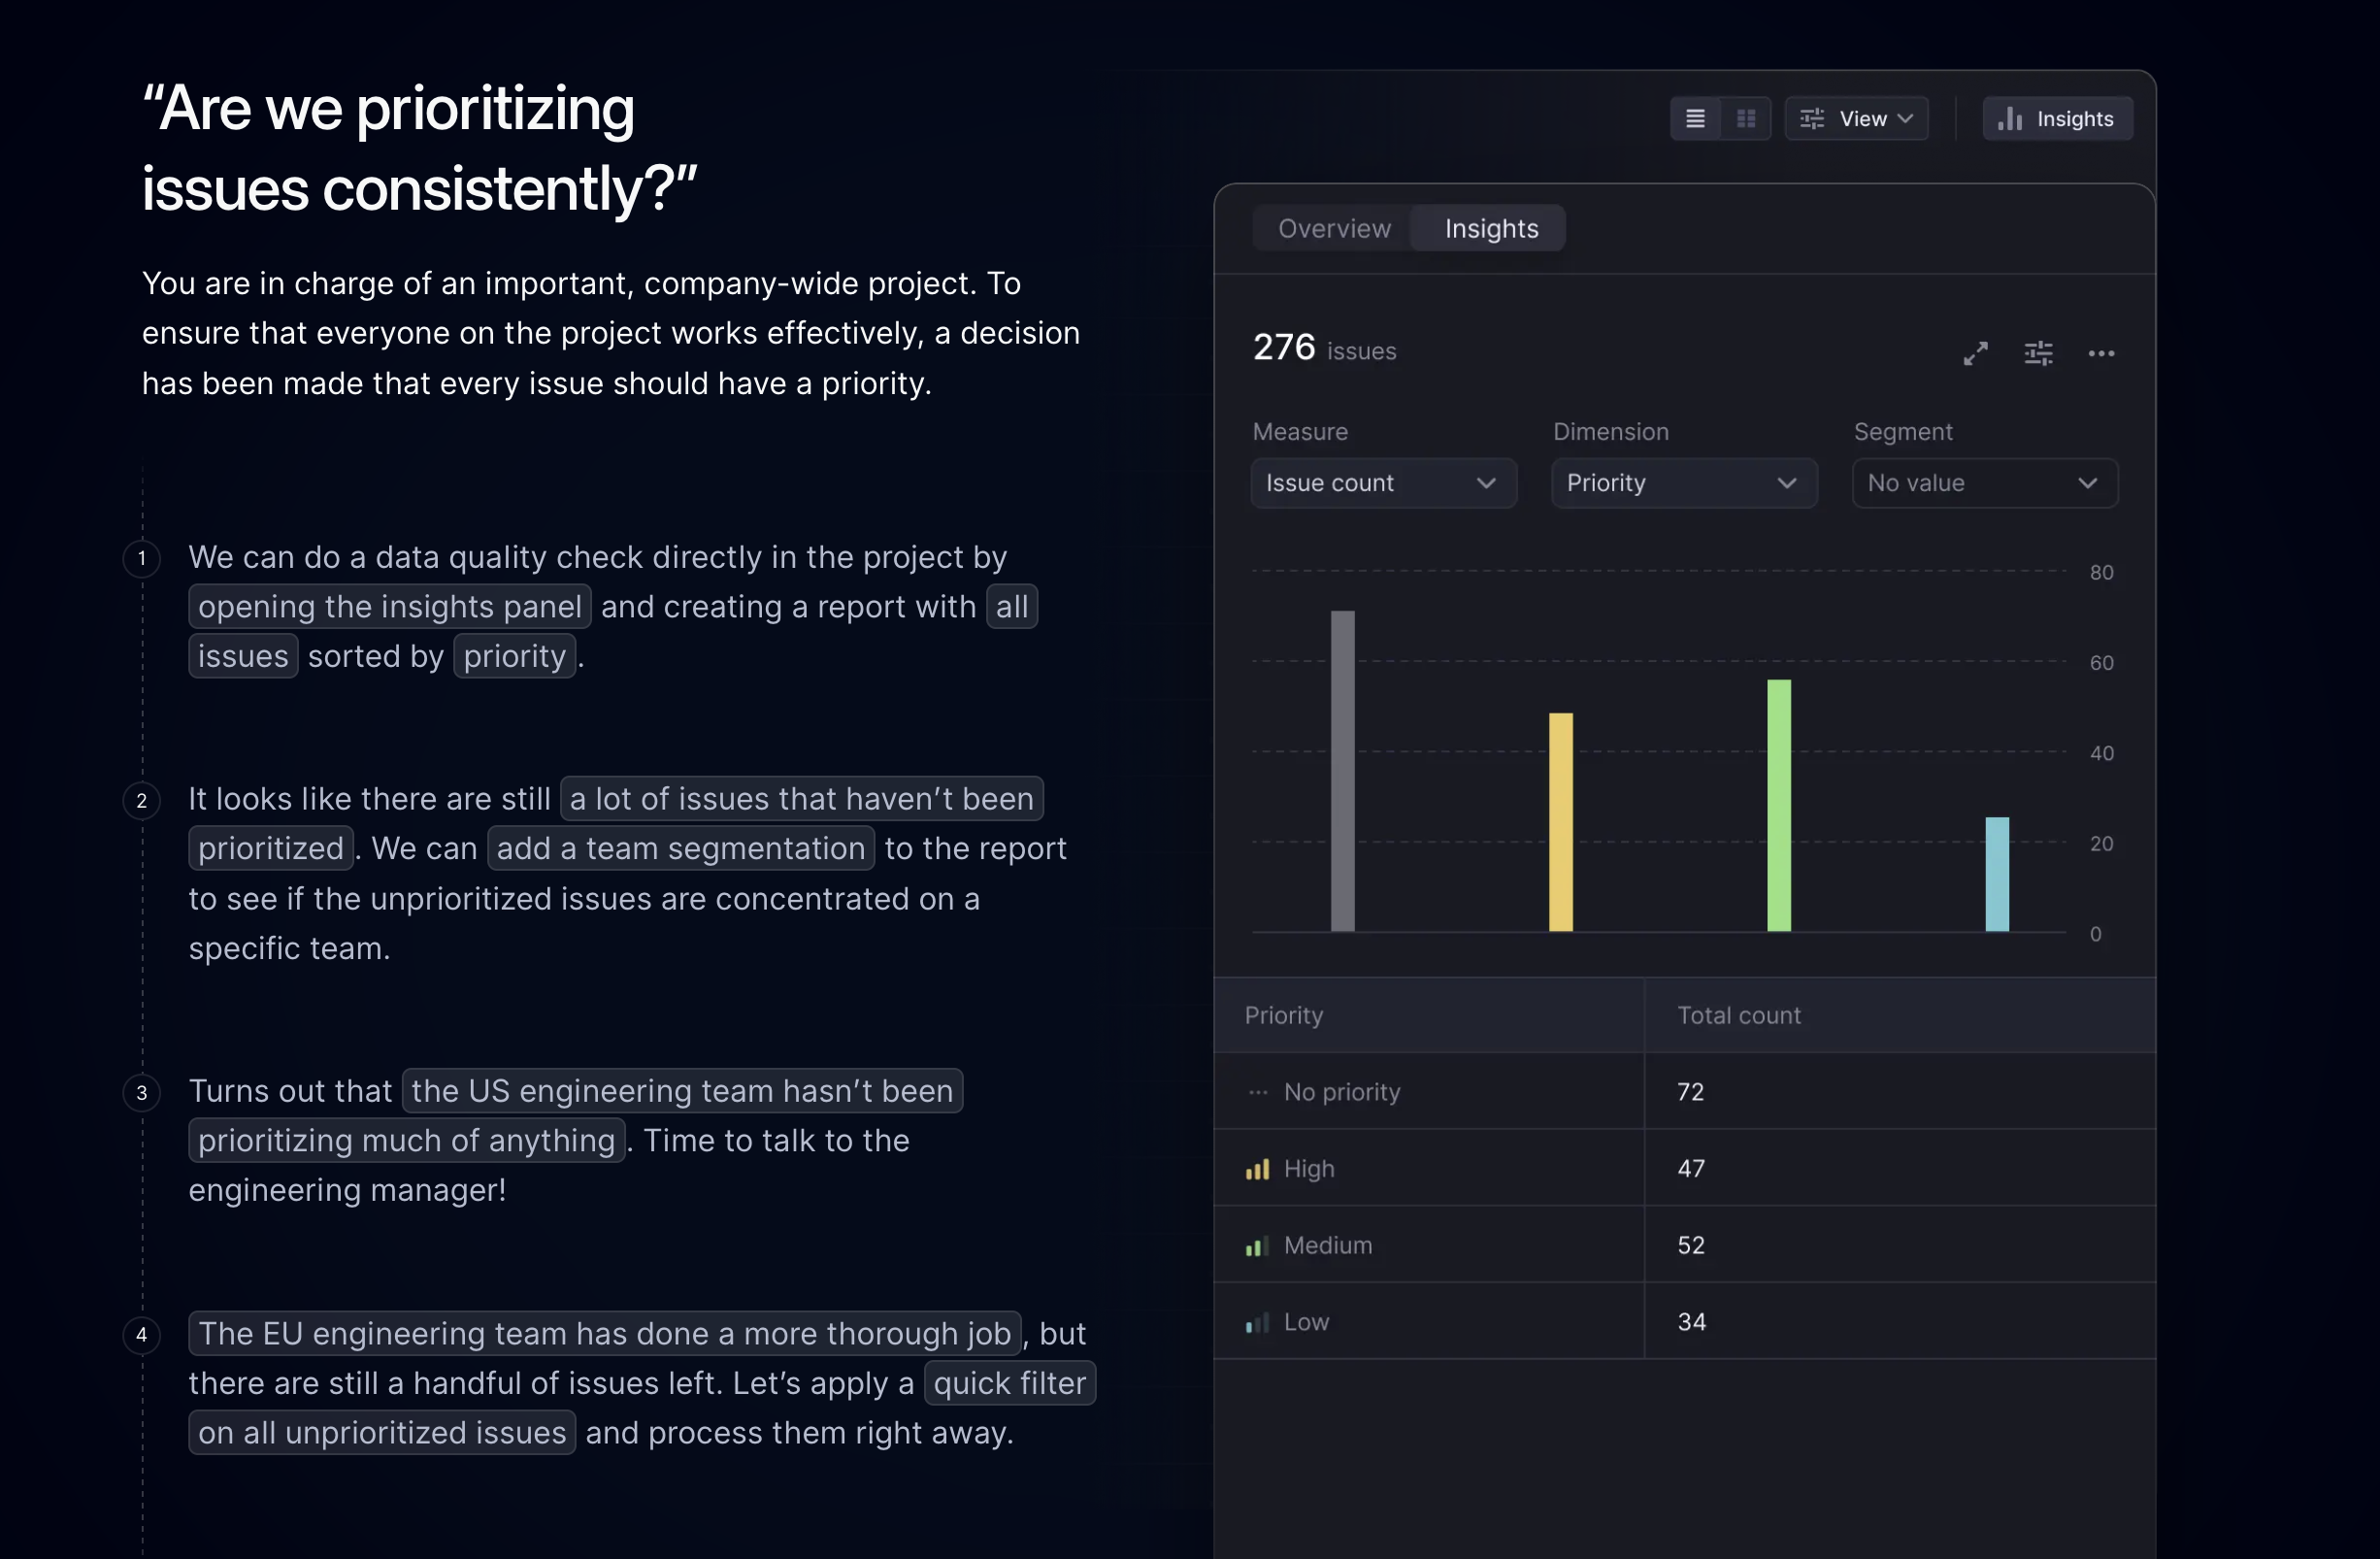The height and width of the screenshot is (1559, 2380).
Task: Click the 276 issues count
Action: point(1324,348)
